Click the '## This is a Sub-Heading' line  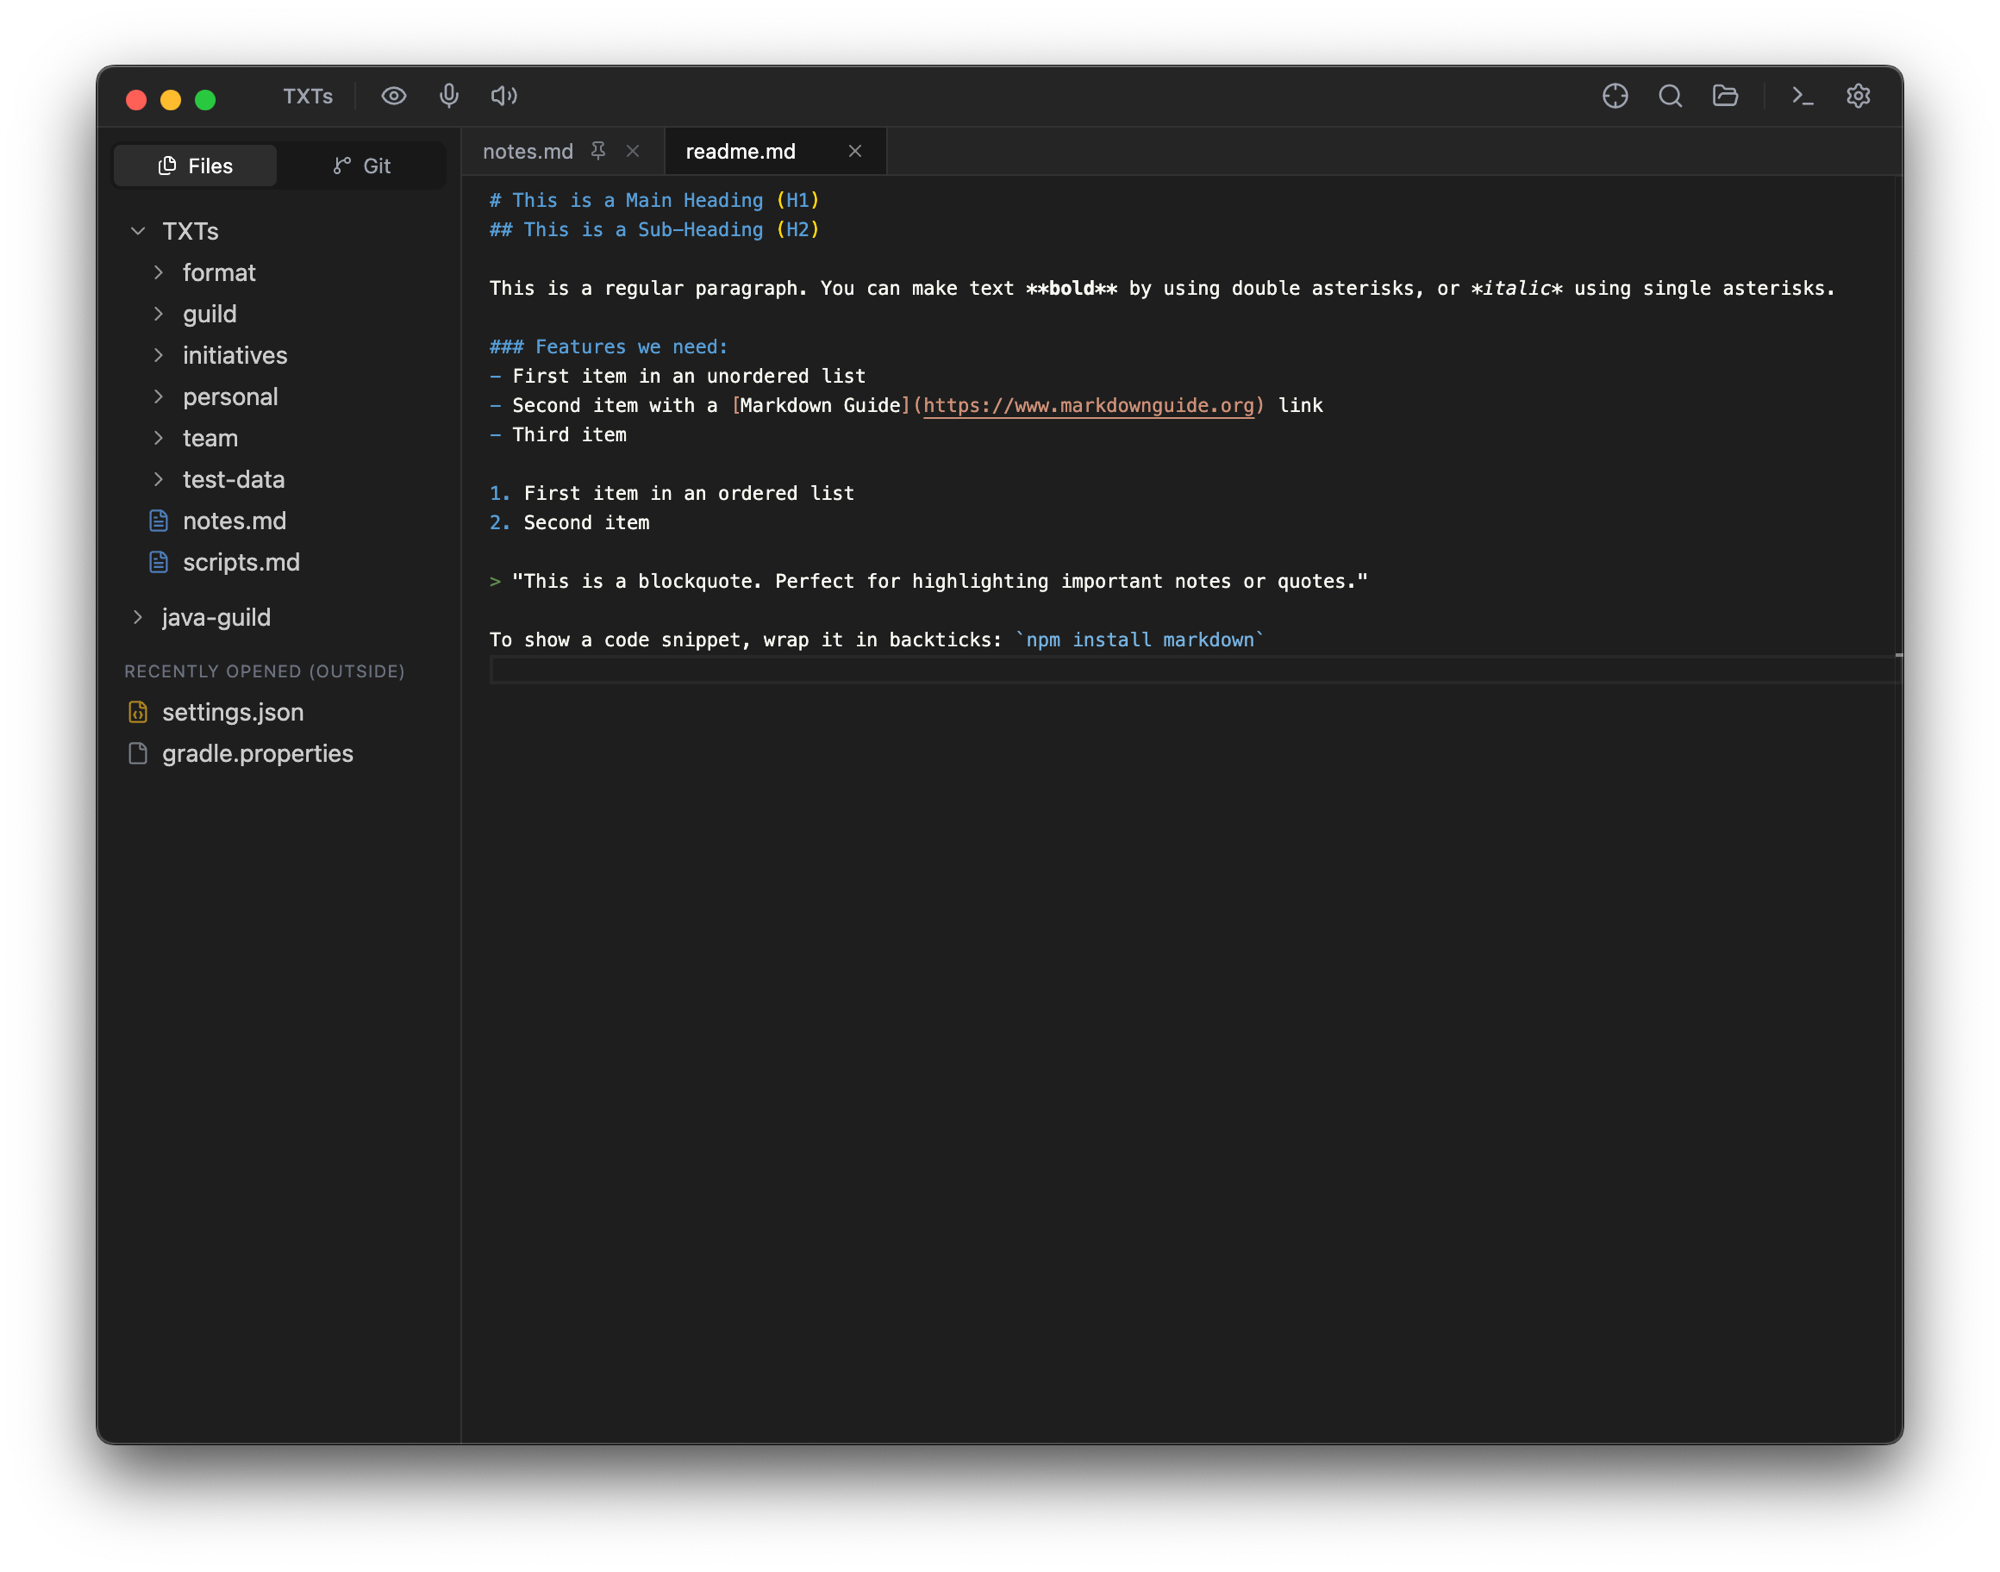point(654,230)
